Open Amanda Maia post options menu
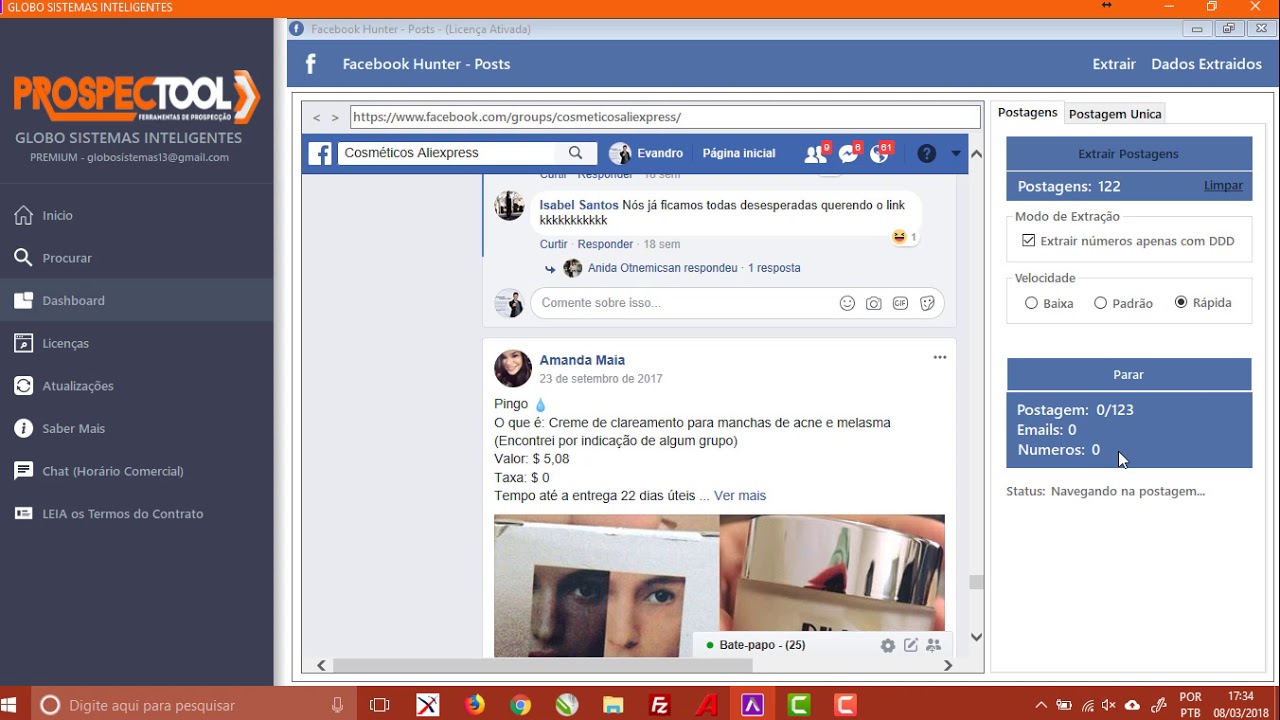This screenshot has height=720, width=1280. [x=940, y=357]
